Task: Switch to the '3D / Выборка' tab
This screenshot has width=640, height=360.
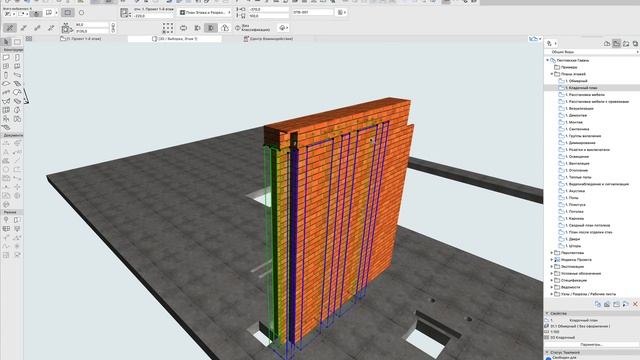Action: 175,39
